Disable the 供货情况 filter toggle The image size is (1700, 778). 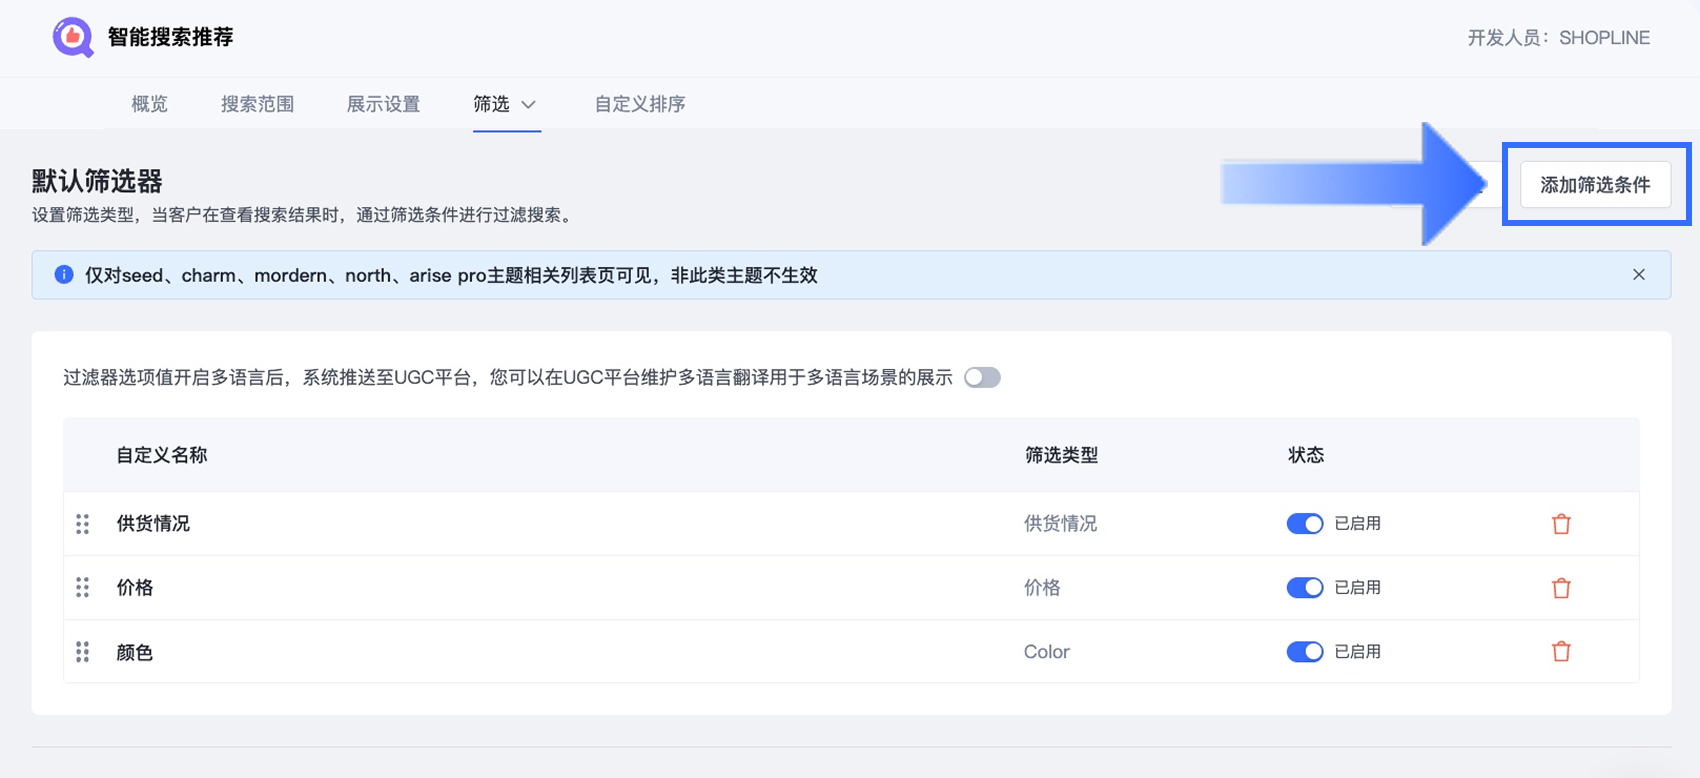point(1304,524)
